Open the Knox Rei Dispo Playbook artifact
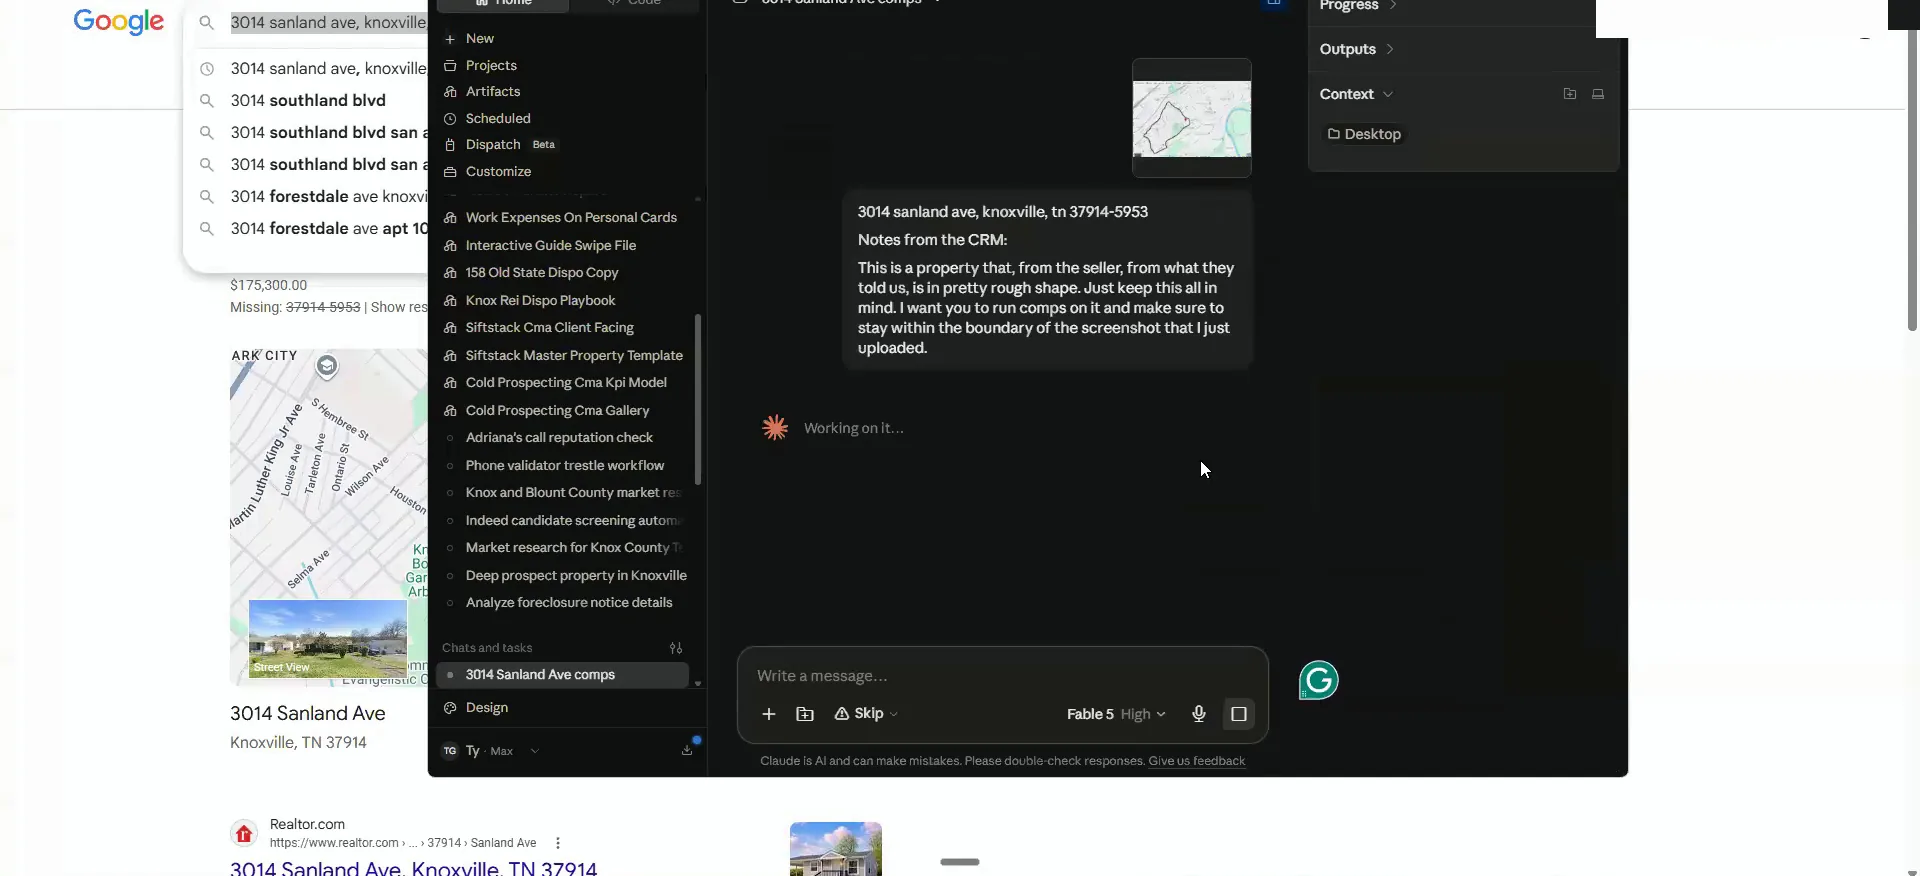Screen dimensions: 1920x876 (540, 301)
